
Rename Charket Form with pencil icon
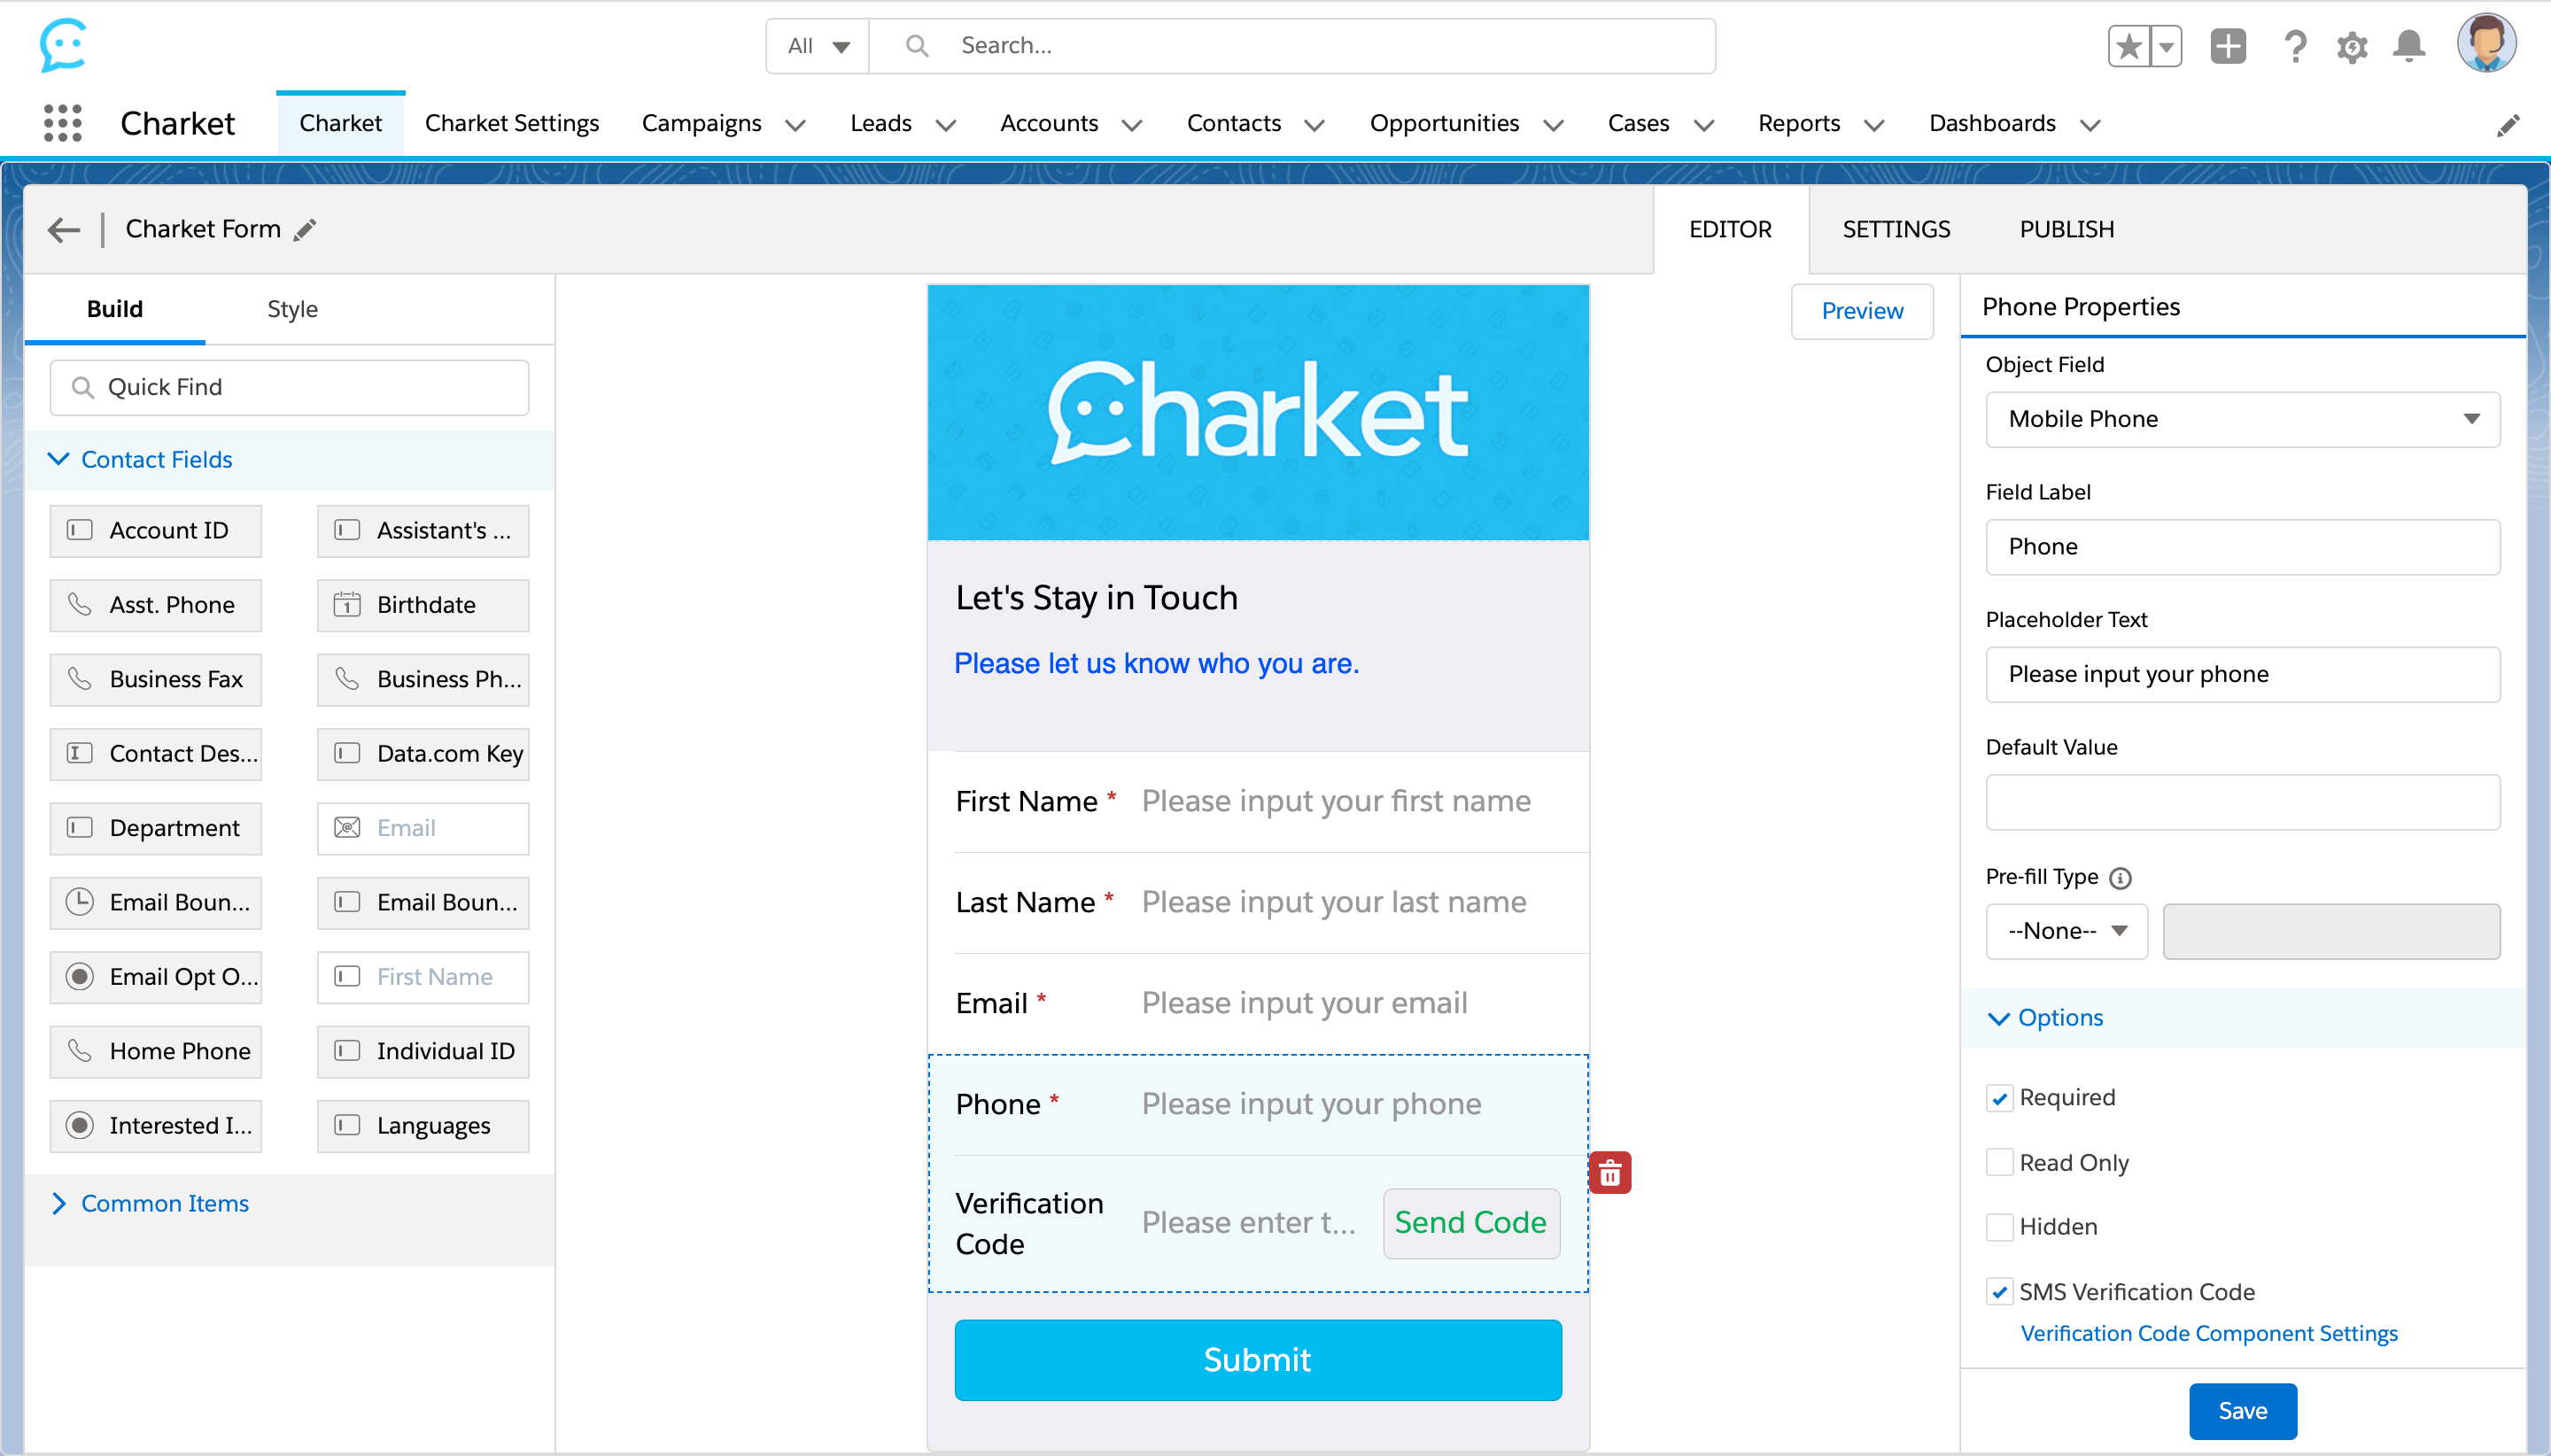[x=305, y=230]
